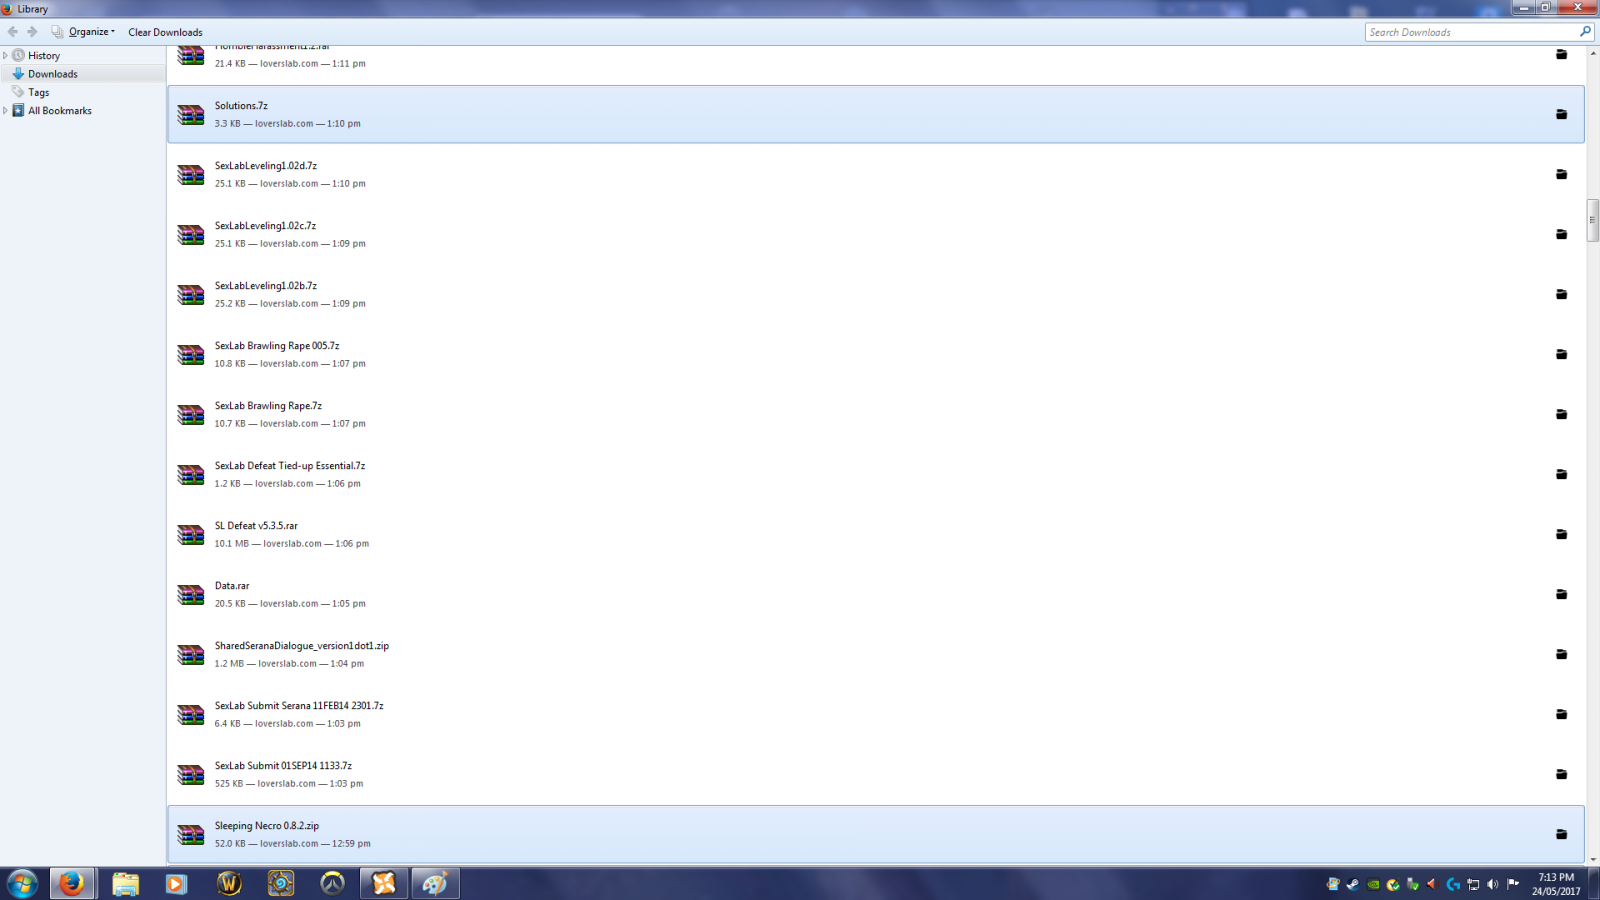Select the SexLab Submit 01SEP14 1133.7z name
Viewport: 1600px width, 900px height.
[283, 766]
